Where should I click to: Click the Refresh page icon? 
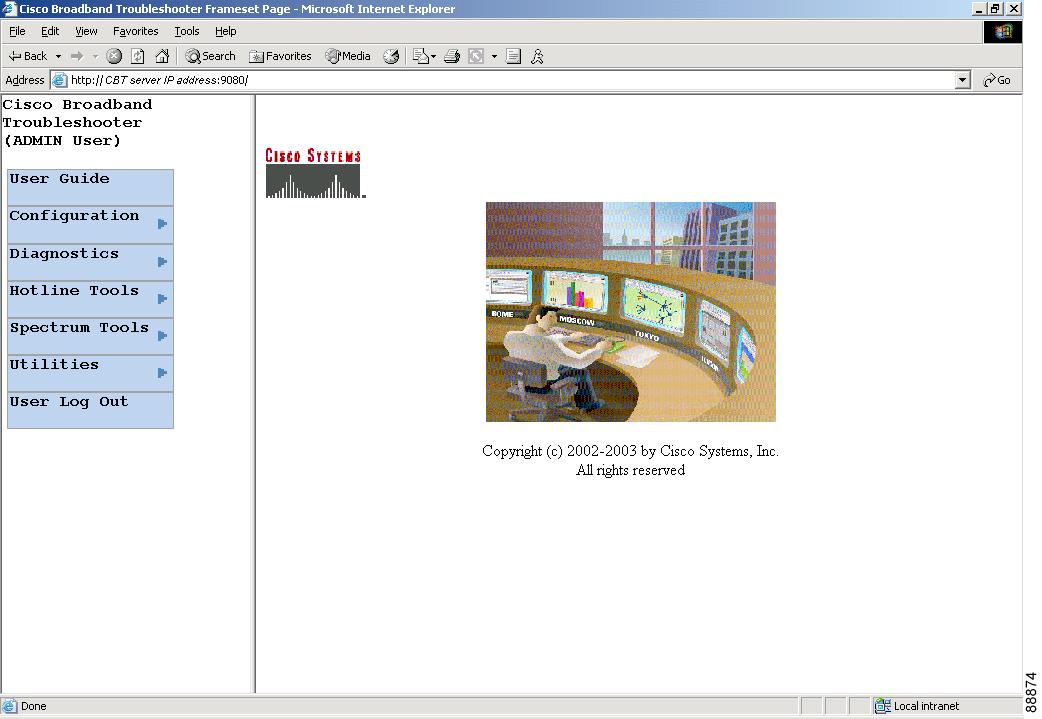click(x=138, y=56)
